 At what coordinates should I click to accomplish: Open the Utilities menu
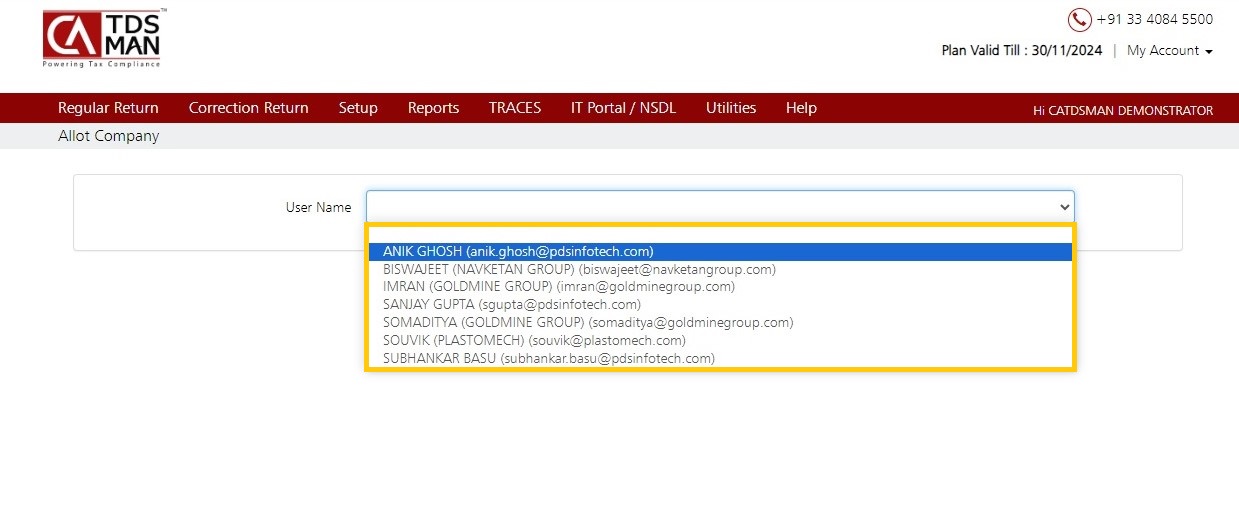coord(731,108)
